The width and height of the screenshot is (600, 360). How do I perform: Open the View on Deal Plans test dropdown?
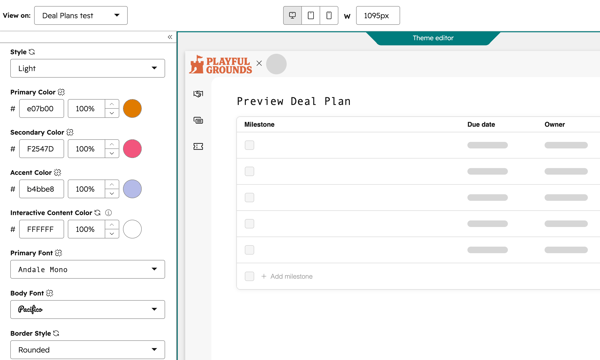click(81, 16)
